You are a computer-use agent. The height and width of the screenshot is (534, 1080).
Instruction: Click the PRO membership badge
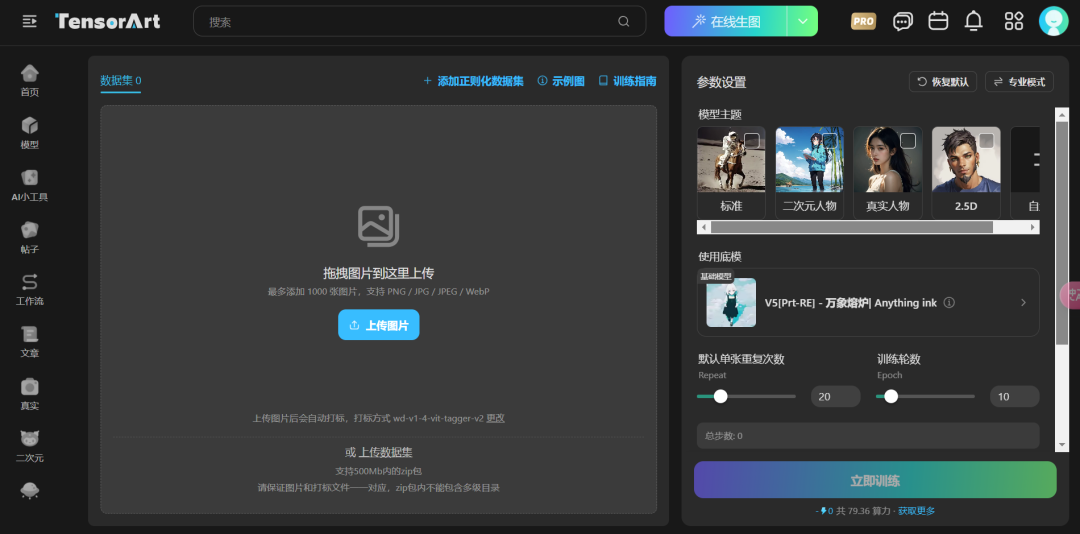click(x=863, y=21)
